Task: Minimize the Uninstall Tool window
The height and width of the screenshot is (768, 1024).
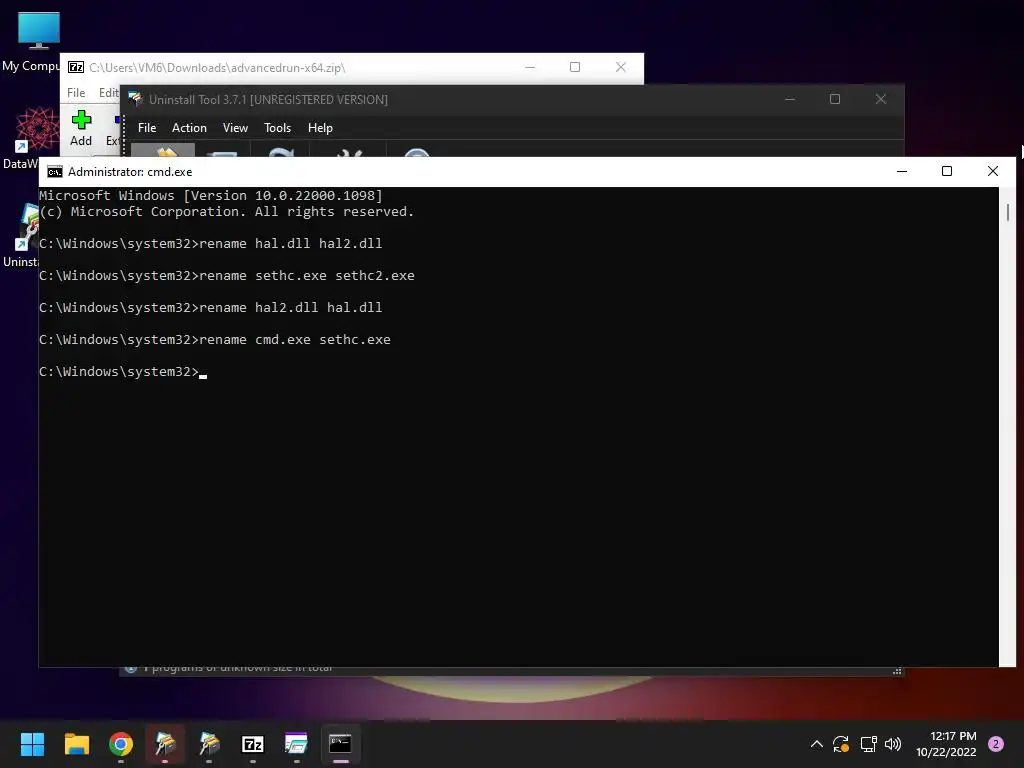Action: click(x=790, y=99)
